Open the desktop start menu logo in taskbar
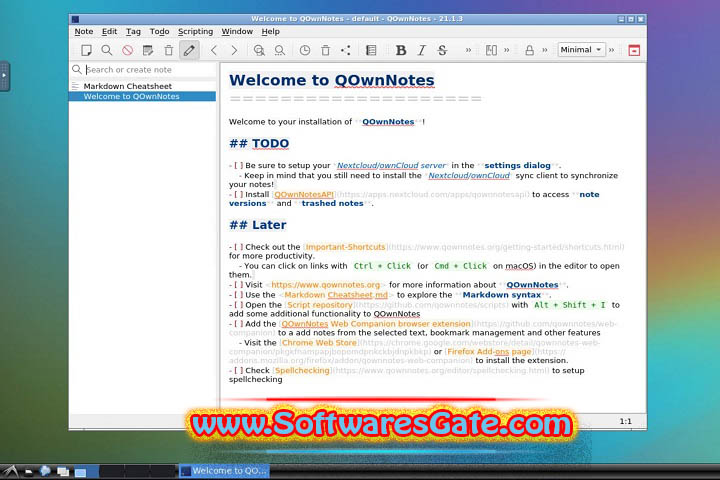 point(10,472)
